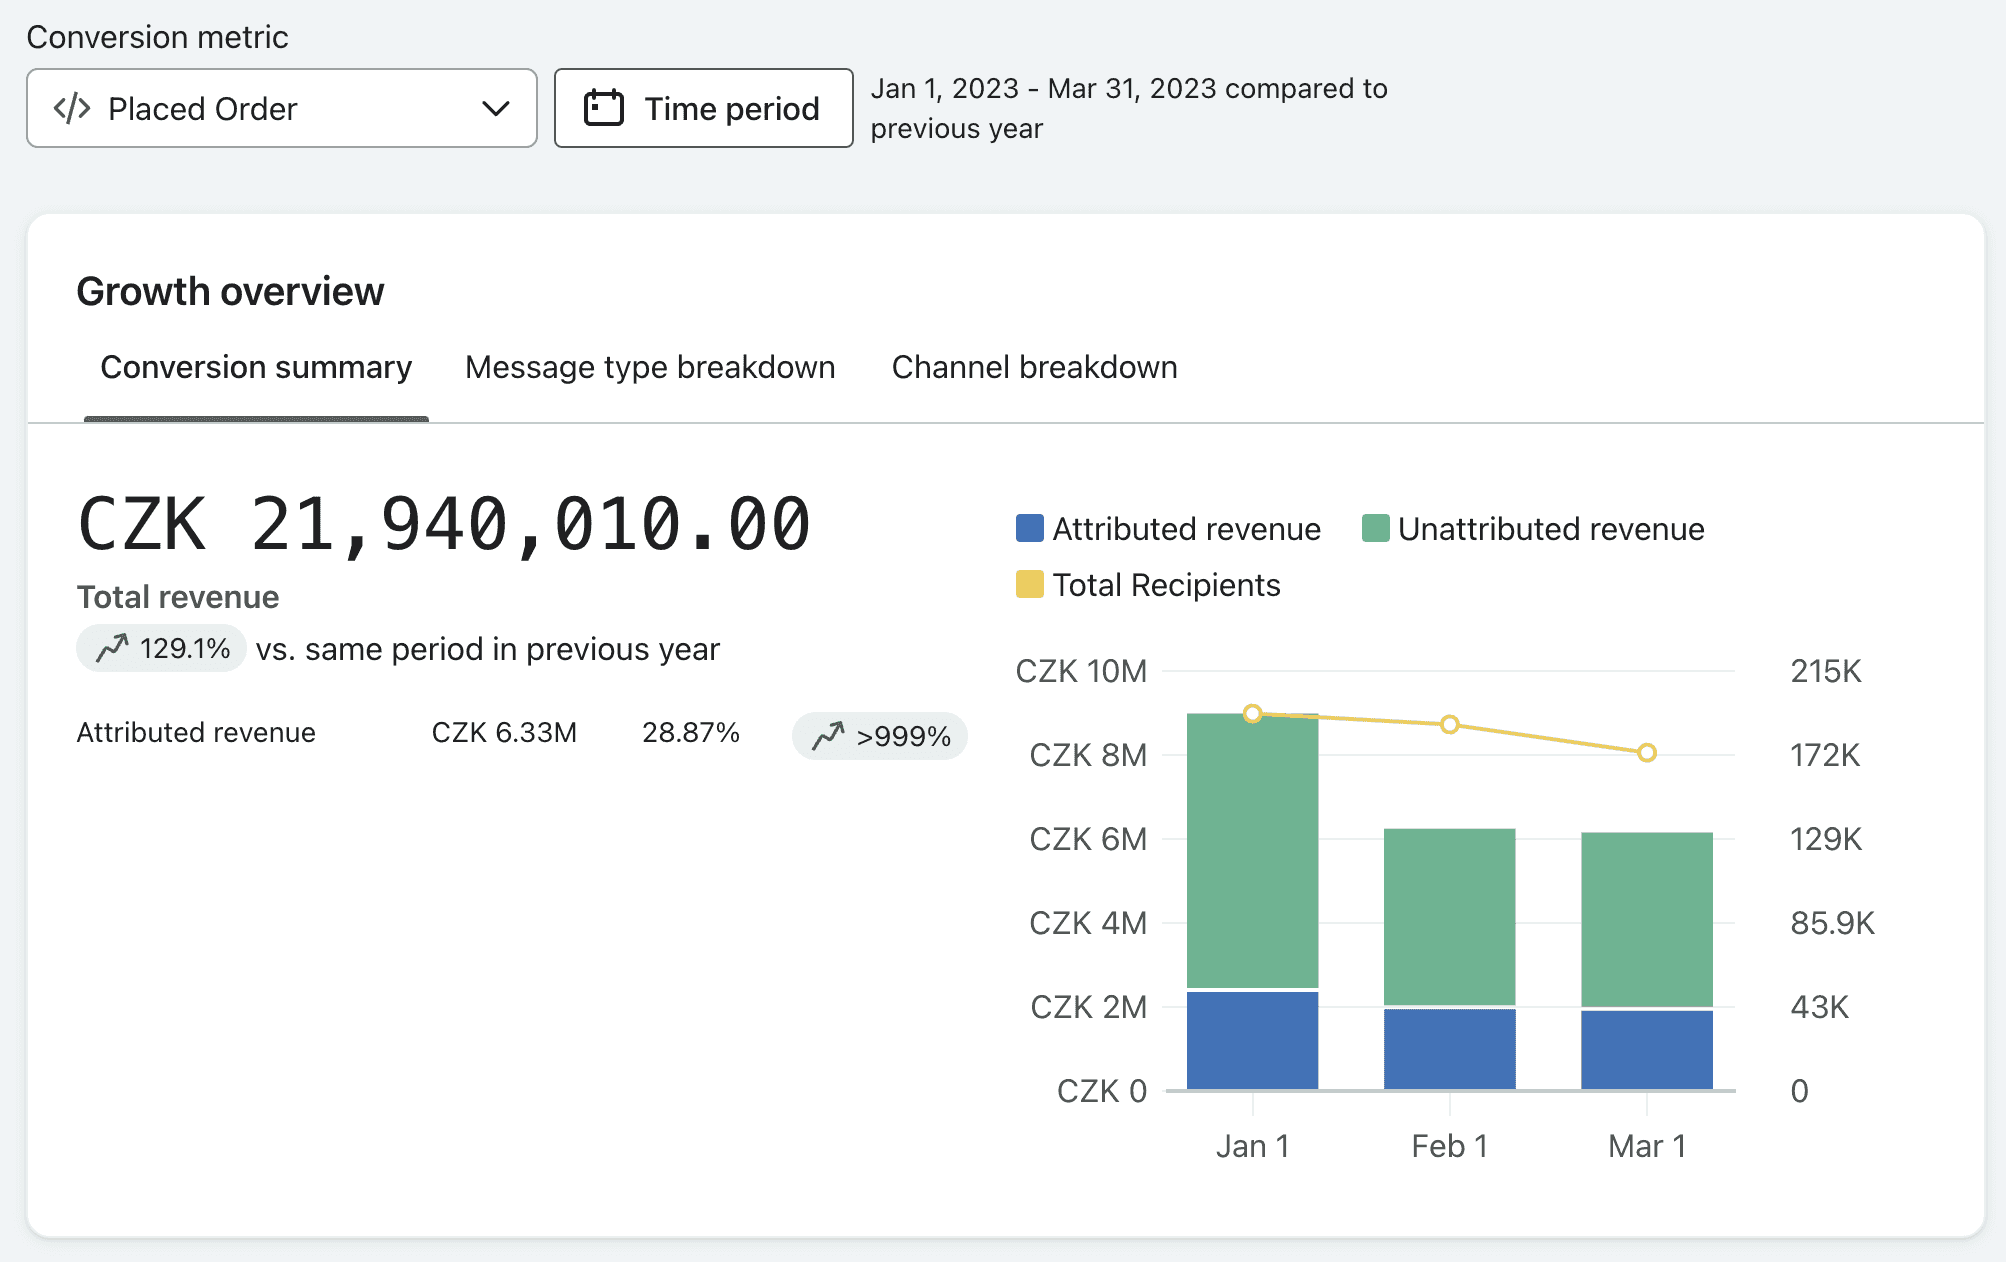Click the trend arrow icon next to 129.1%
Screen dimensions: 2006x1262
(112, 648)
